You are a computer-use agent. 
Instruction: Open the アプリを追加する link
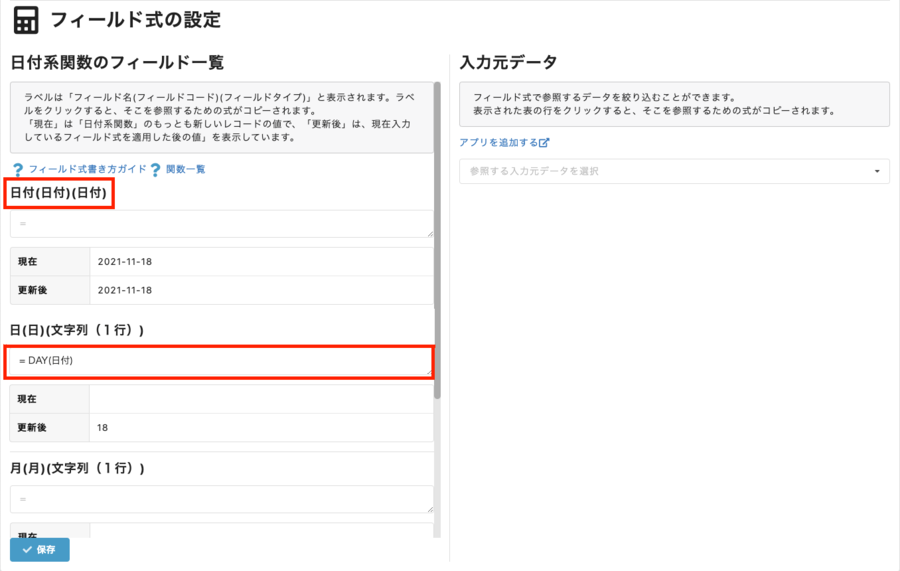pos(498,142)
